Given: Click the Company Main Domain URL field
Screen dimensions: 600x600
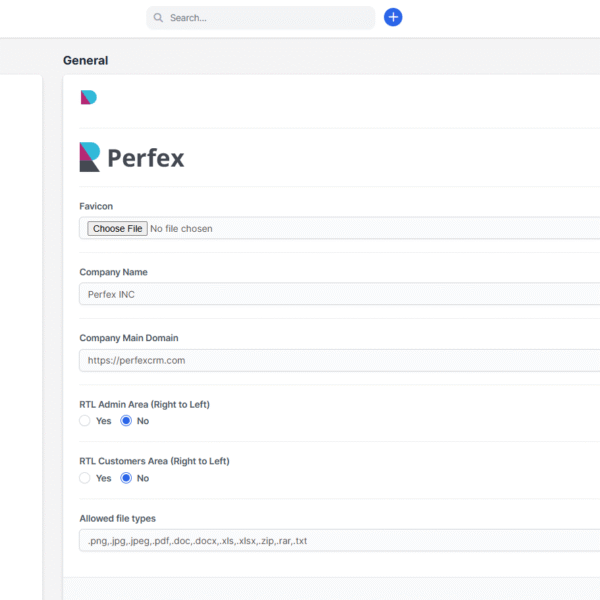Looking at the screenshot, I should tap(340, 360).
